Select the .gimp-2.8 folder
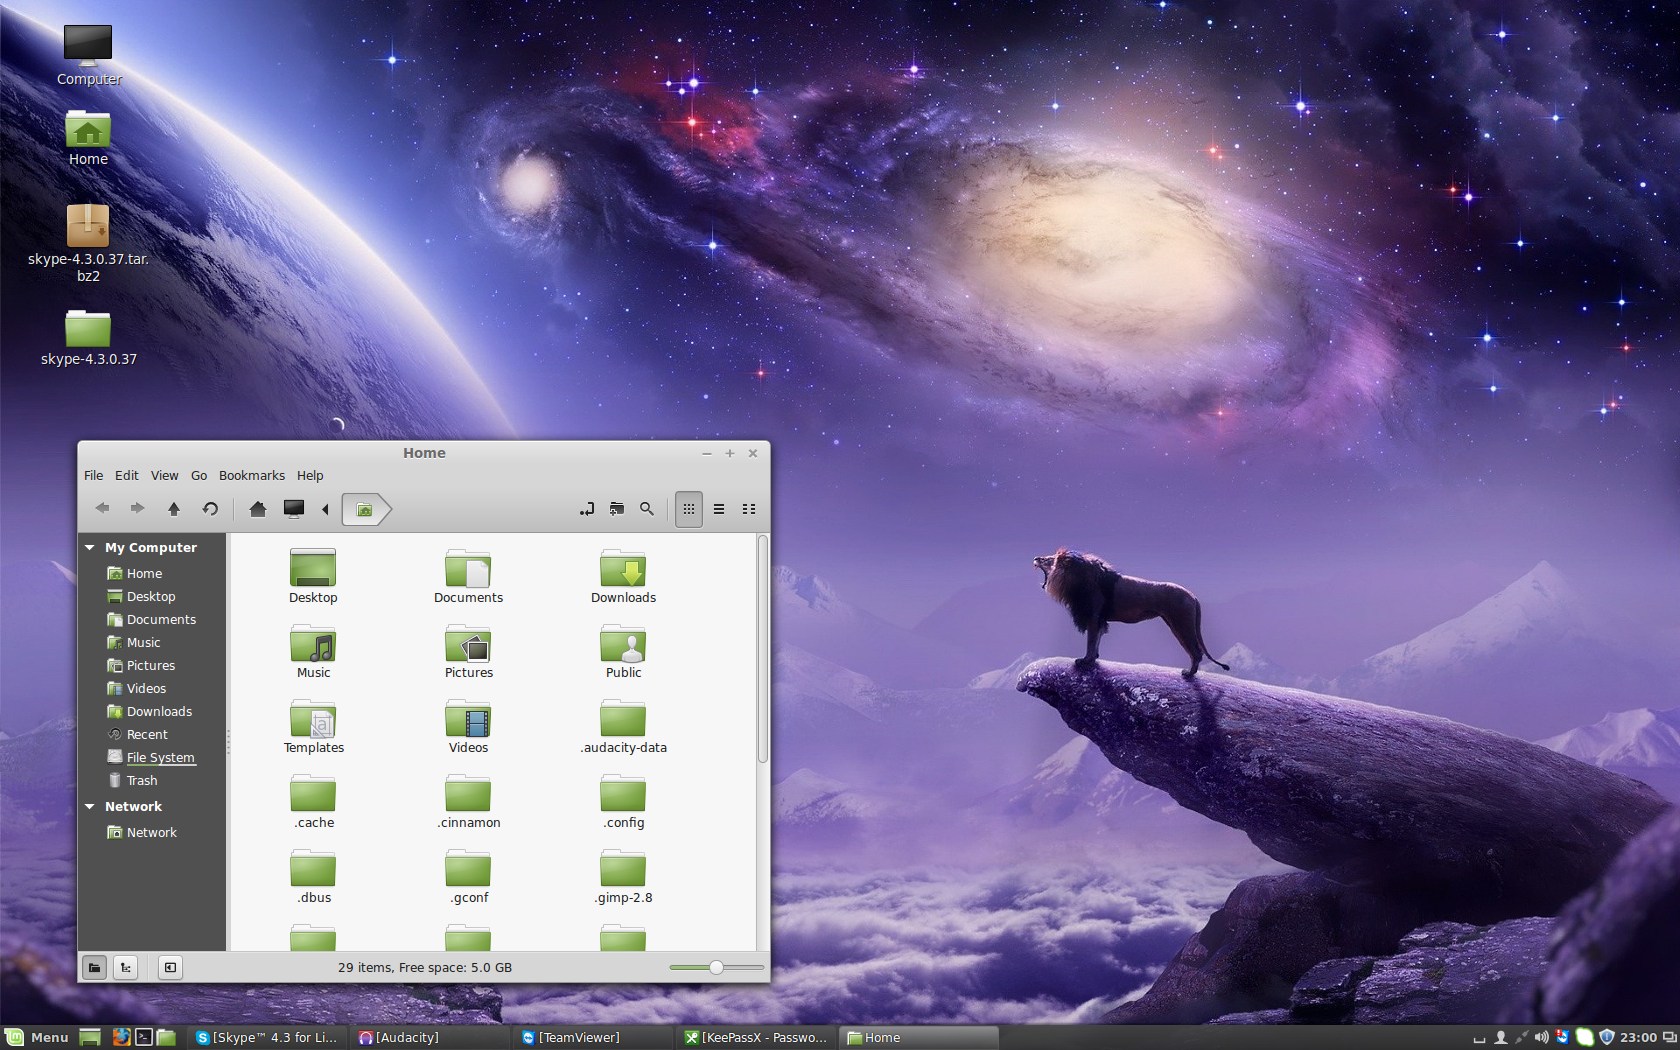Screen dimensions: 1680x1050 click(623, 875)
